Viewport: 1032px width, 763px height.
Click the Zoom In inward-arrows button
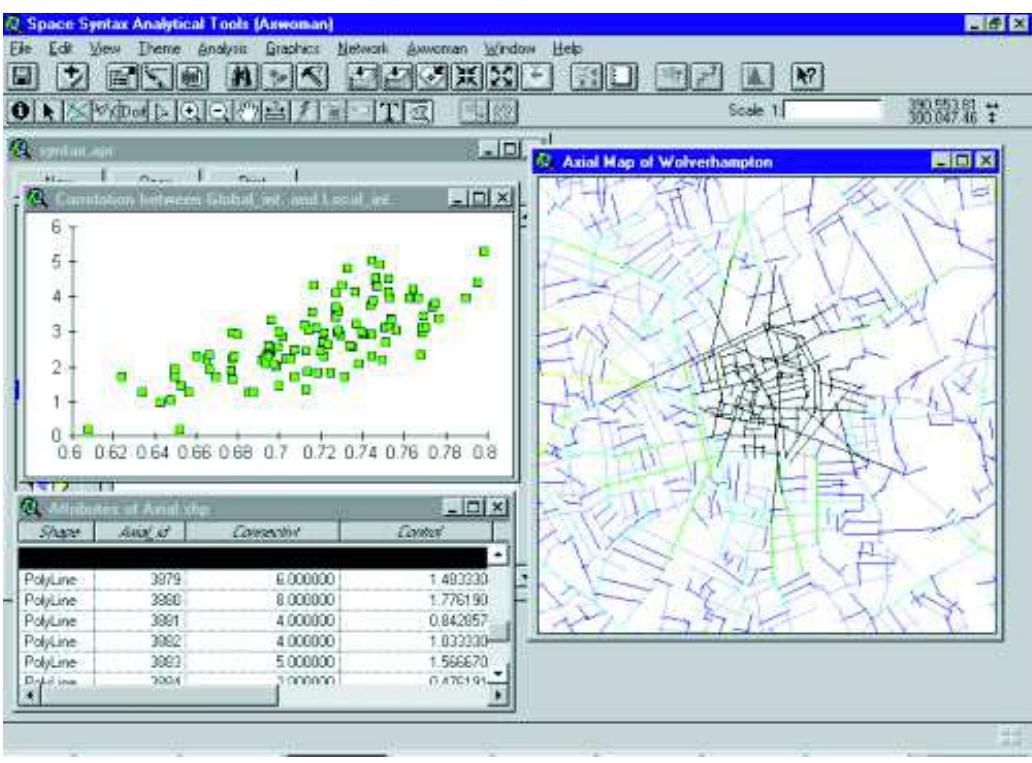(x=467, y=78)
